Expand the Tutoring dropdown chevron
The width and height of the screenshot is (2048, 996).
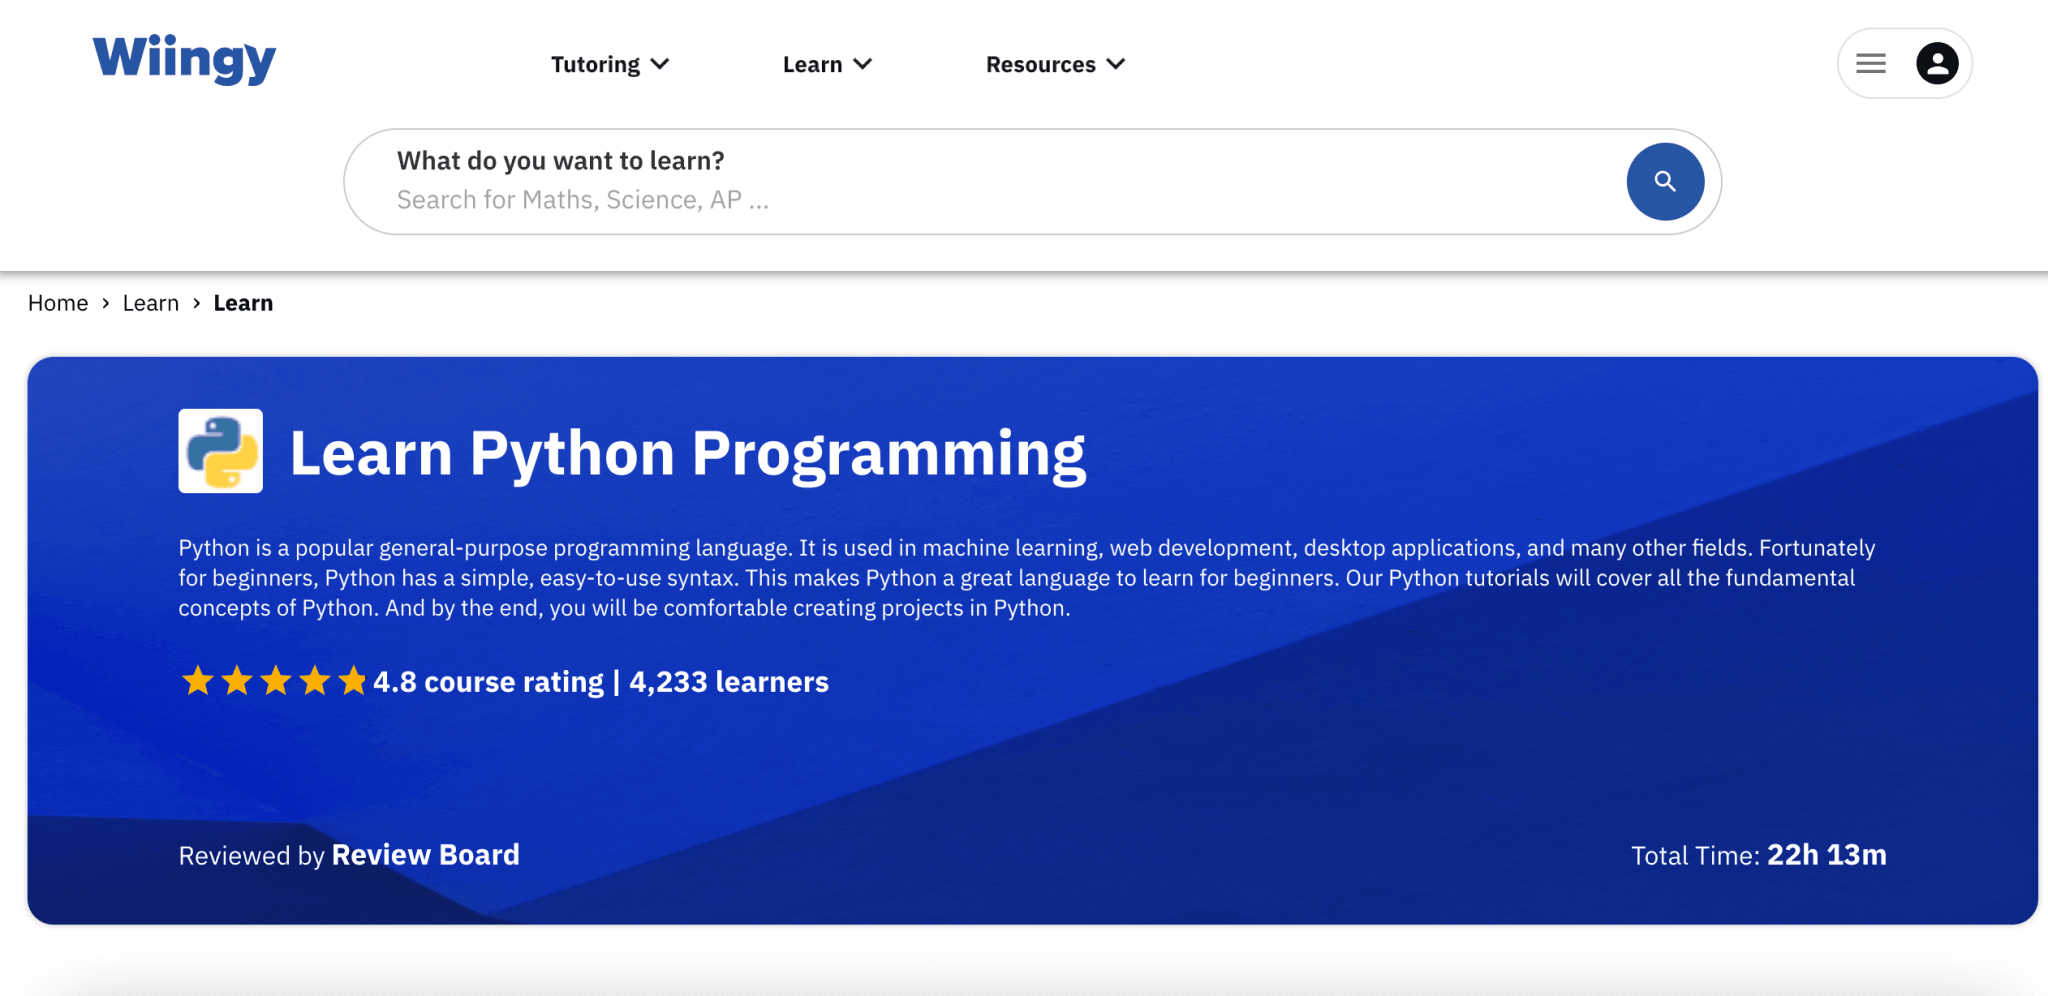click(x=660, y=64)
